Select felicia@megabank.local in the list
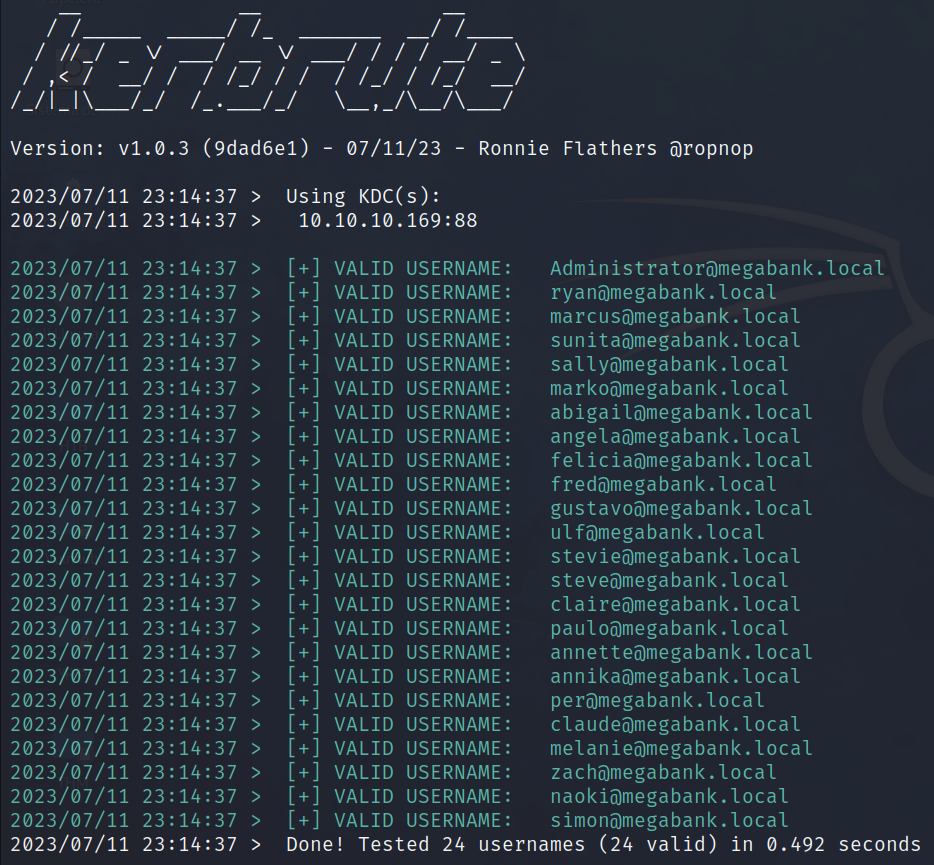Image resolution: width=934 pixels, height=865 pixels. pyautogui.click(x=680, y=460)
